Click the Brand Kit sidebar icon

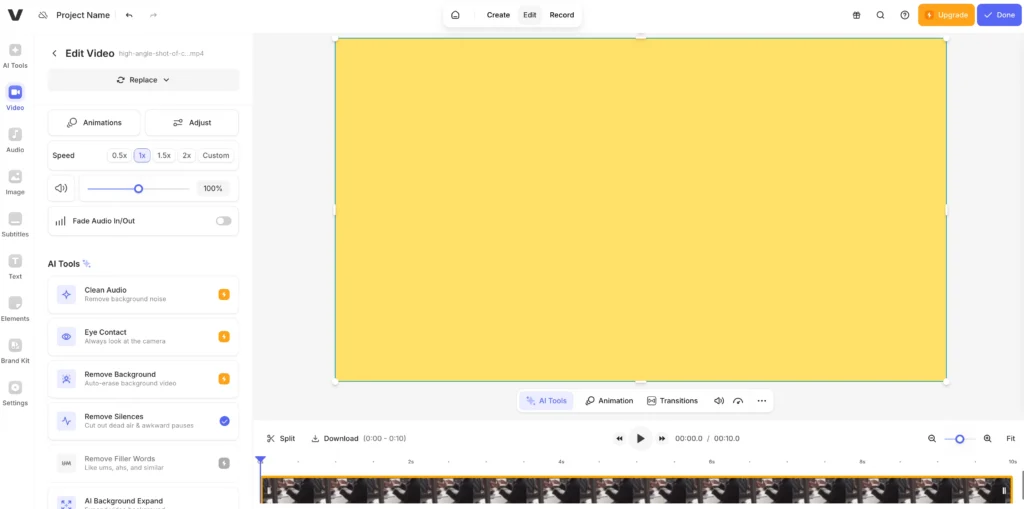point(15,350)
